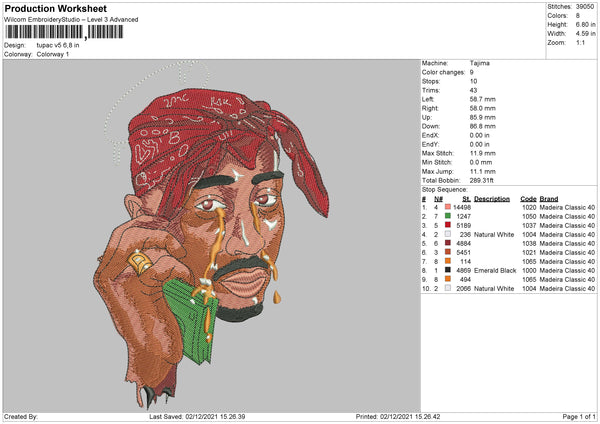600x424 pixels.
Task: Click the white swatch in stop 10
Action: click(x=448, y=288)
